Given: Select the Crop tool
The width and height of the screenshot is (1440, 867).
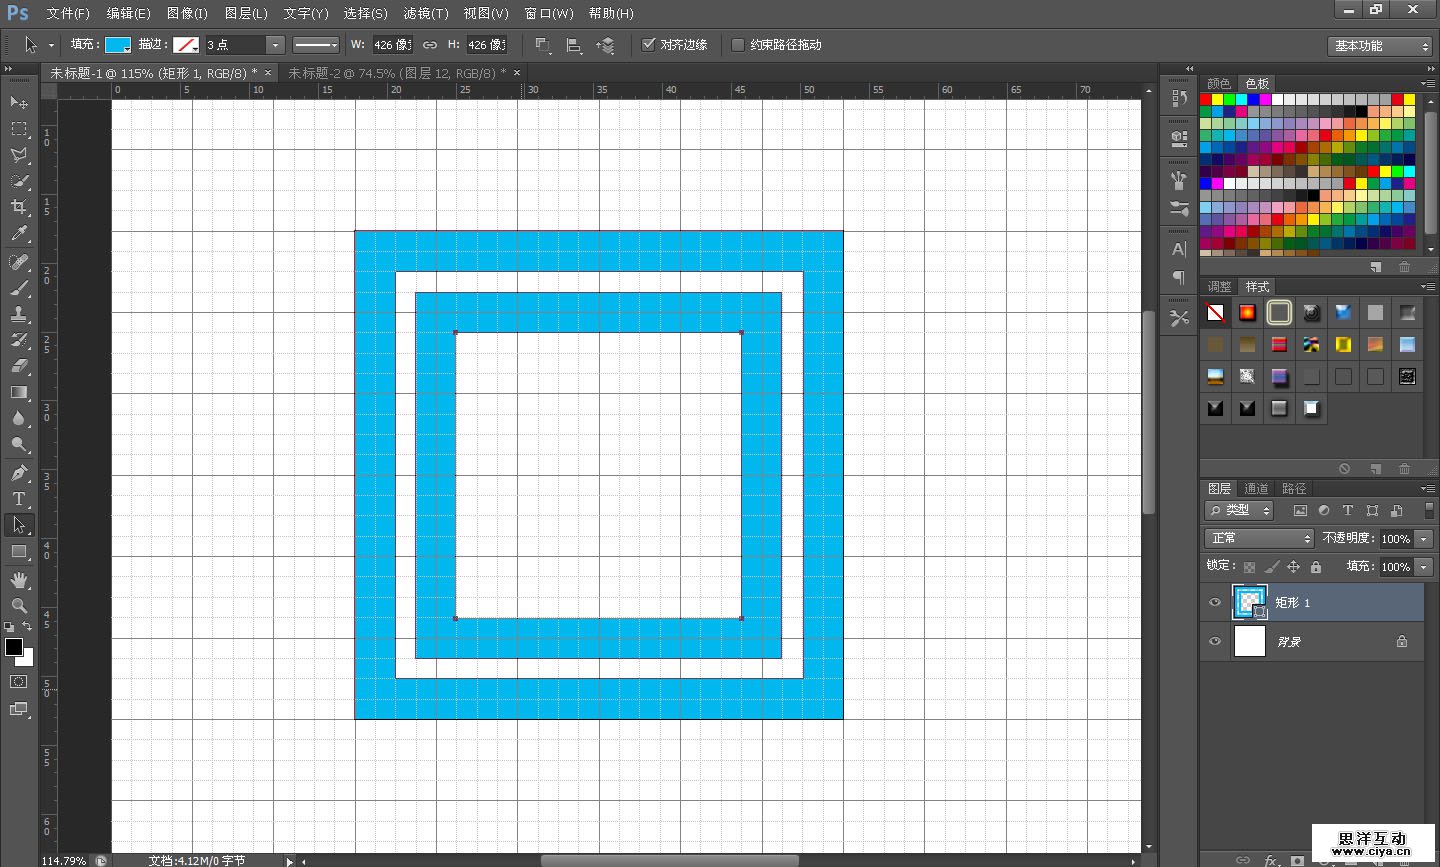Looking at the screenshot, I should click(19, 207).
